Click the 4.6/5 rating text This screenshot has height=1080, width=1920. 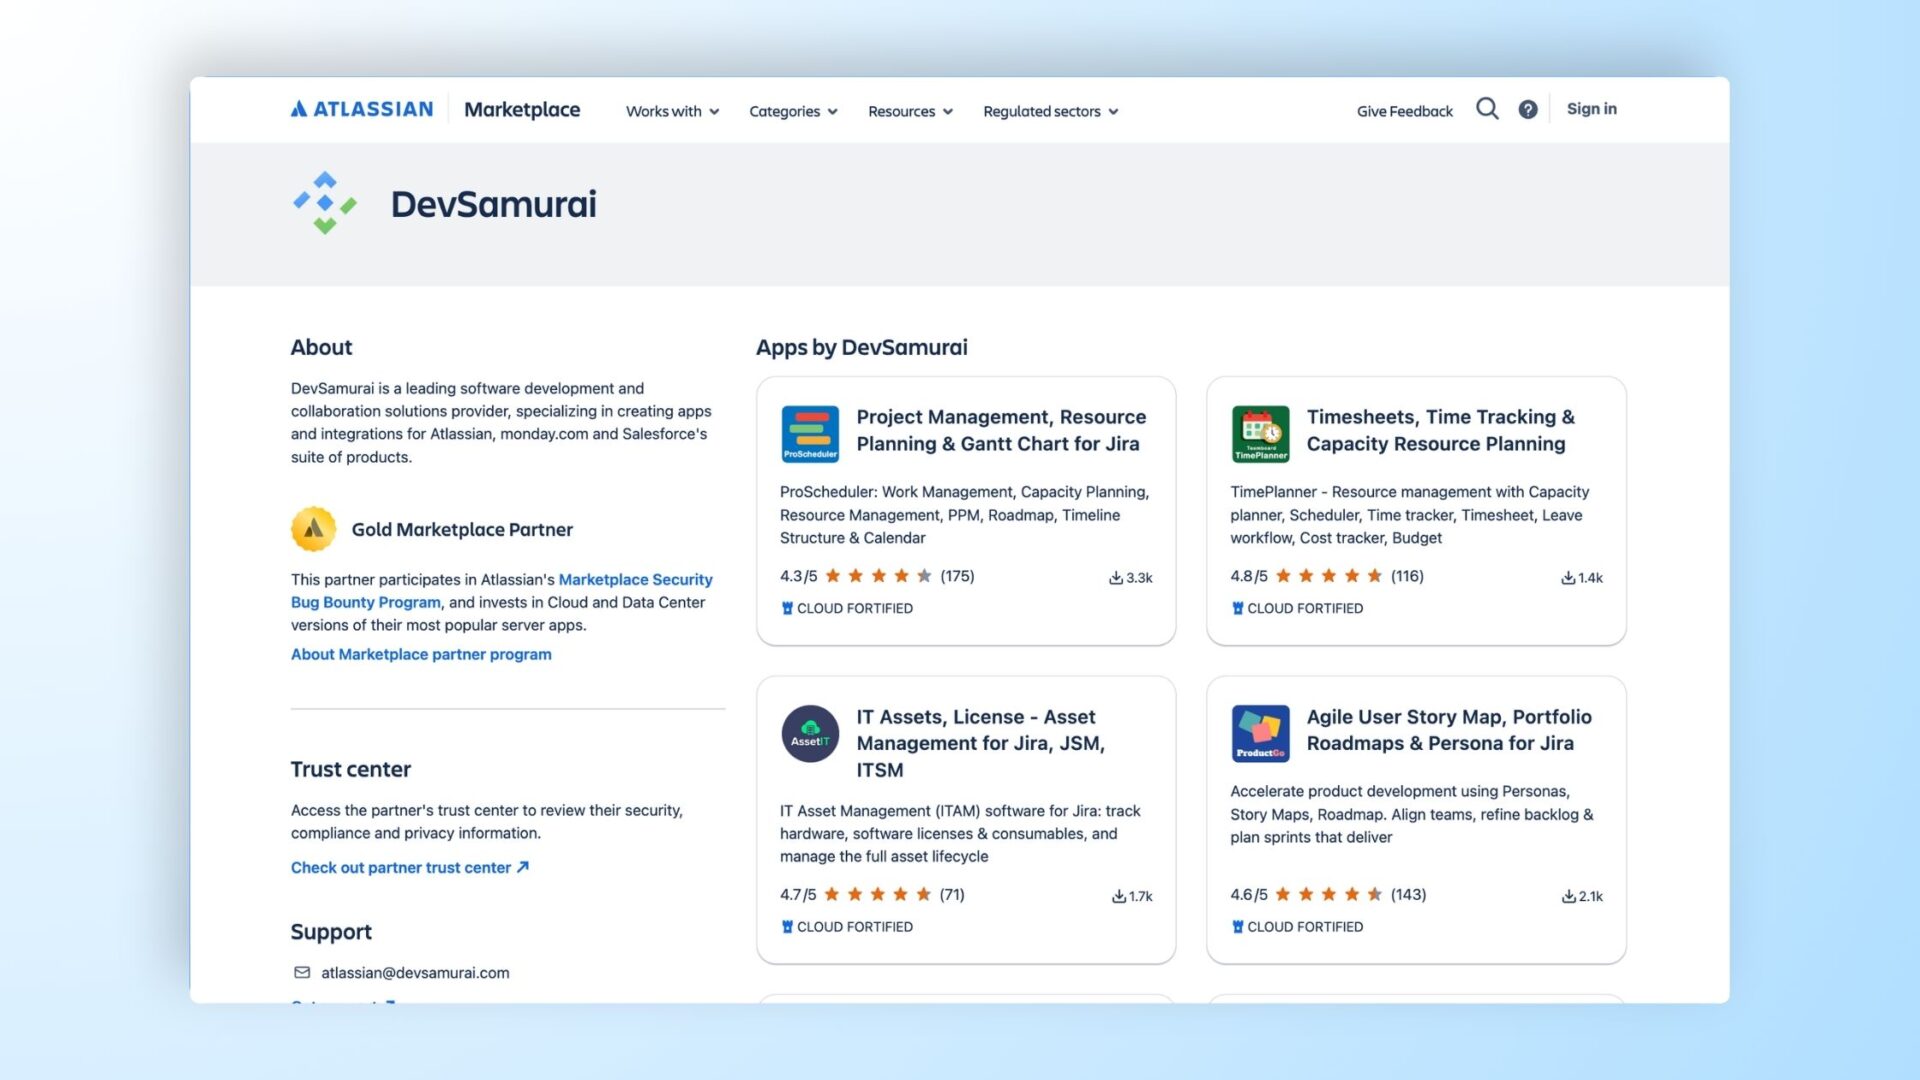point(1249,895)
